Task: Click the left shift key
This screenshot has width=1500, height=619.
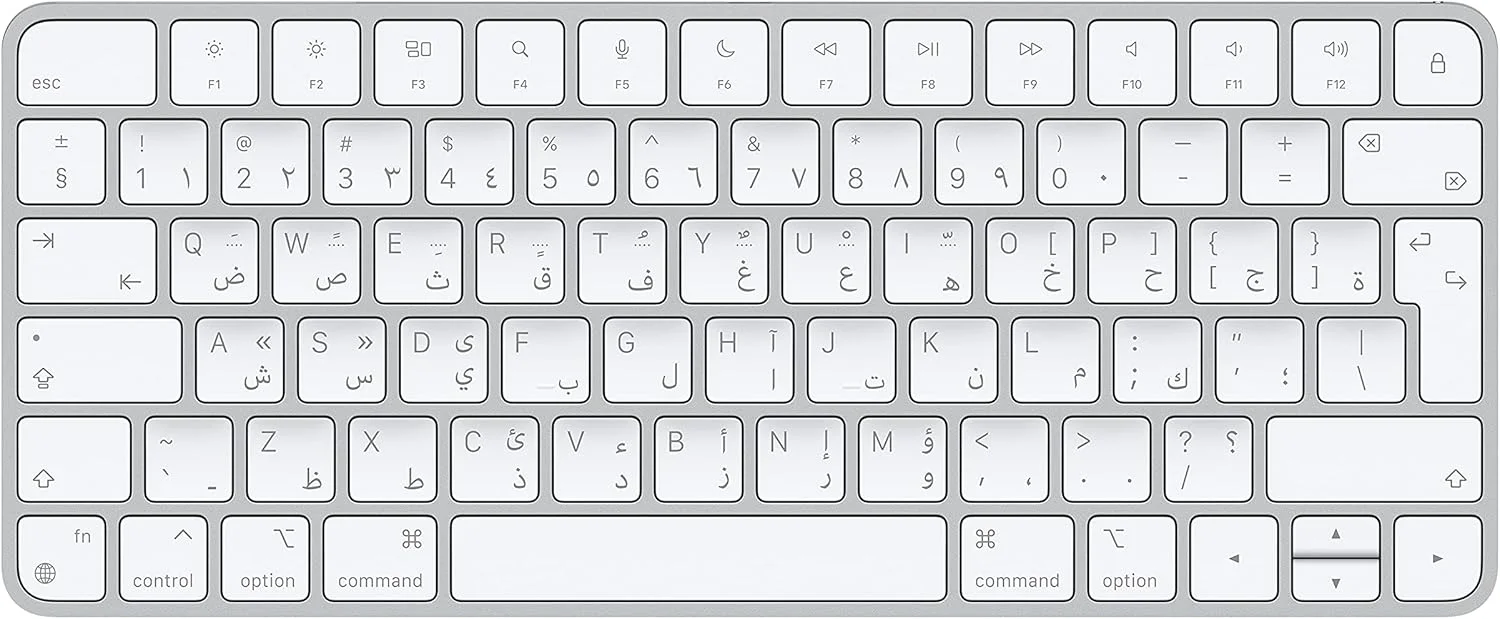Action: point(74,459)
